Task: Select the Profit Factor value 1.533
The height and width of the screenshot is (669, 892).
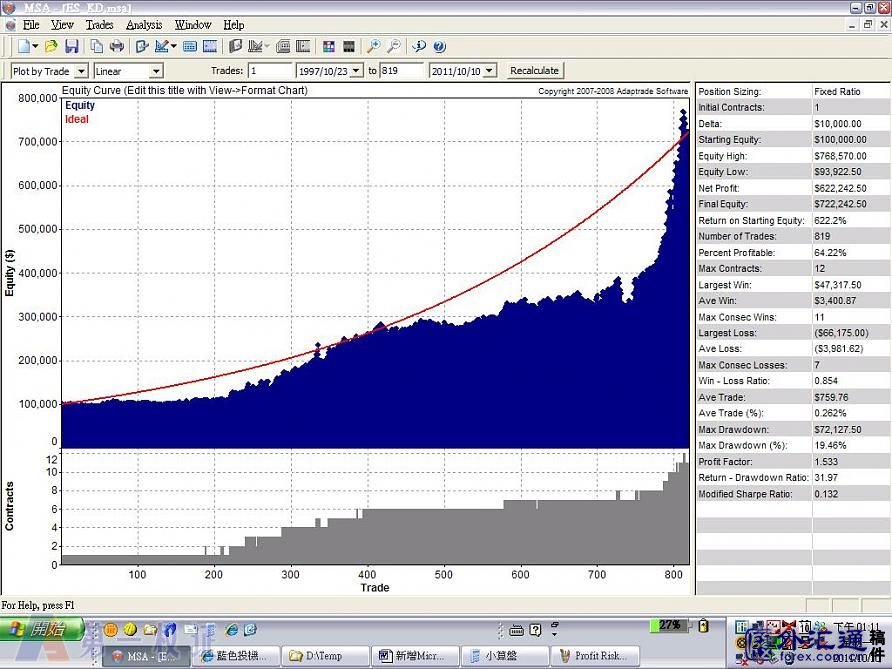Action: pyautogui.click(x=826, y=462)
